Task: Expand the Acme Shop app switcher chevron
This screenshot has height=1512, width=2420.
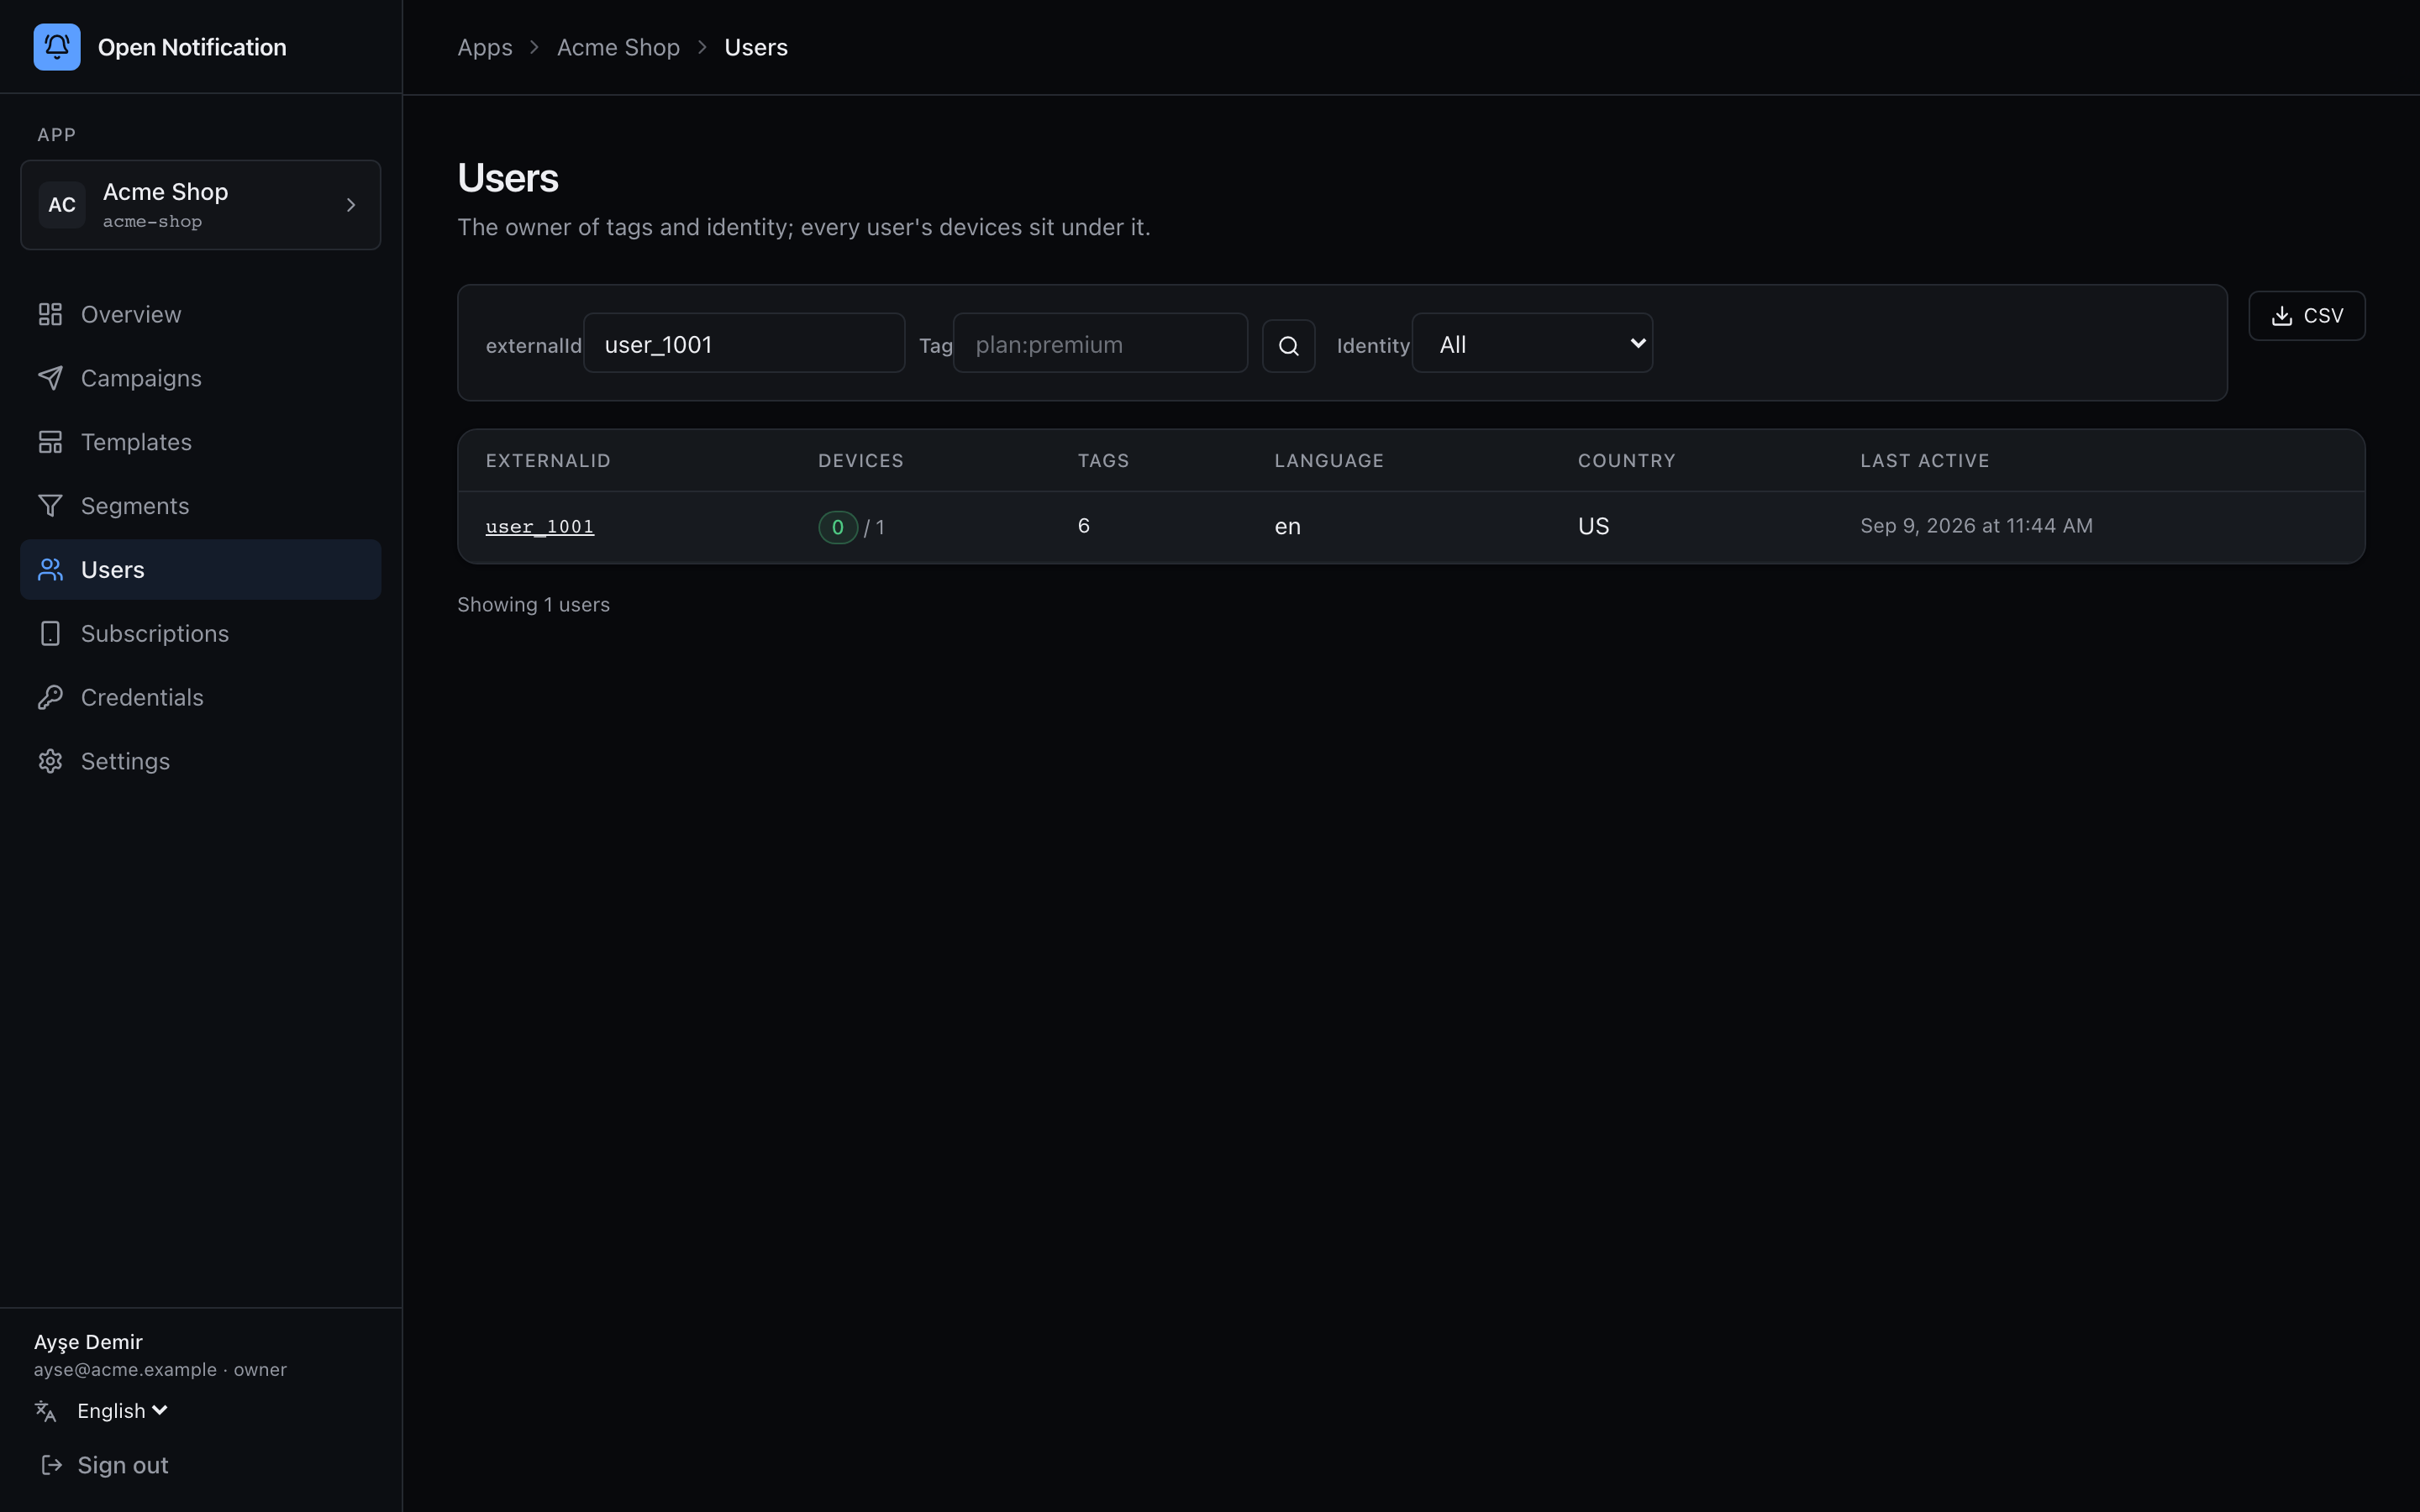Action: [x=351, y=205]
